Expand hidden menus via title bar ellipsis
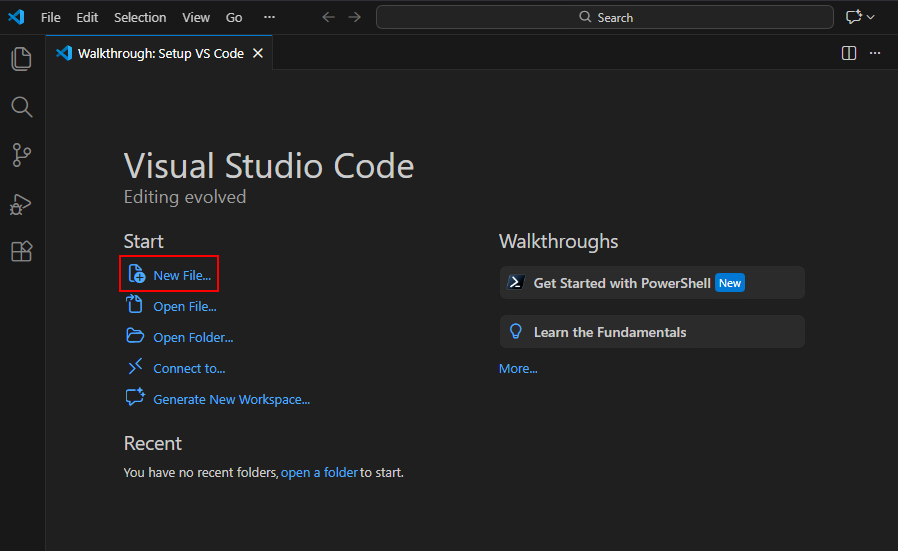 (269, 17)
